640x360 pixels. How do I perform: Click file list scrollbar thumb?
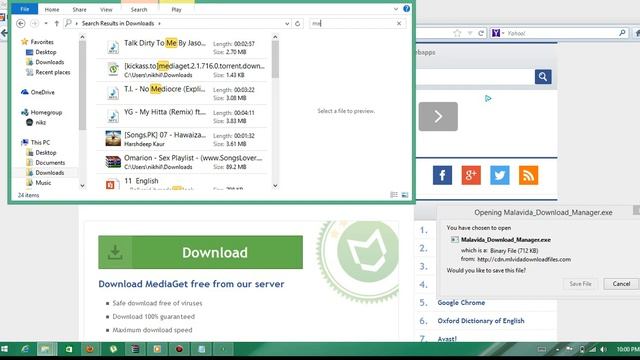(275, 59)
